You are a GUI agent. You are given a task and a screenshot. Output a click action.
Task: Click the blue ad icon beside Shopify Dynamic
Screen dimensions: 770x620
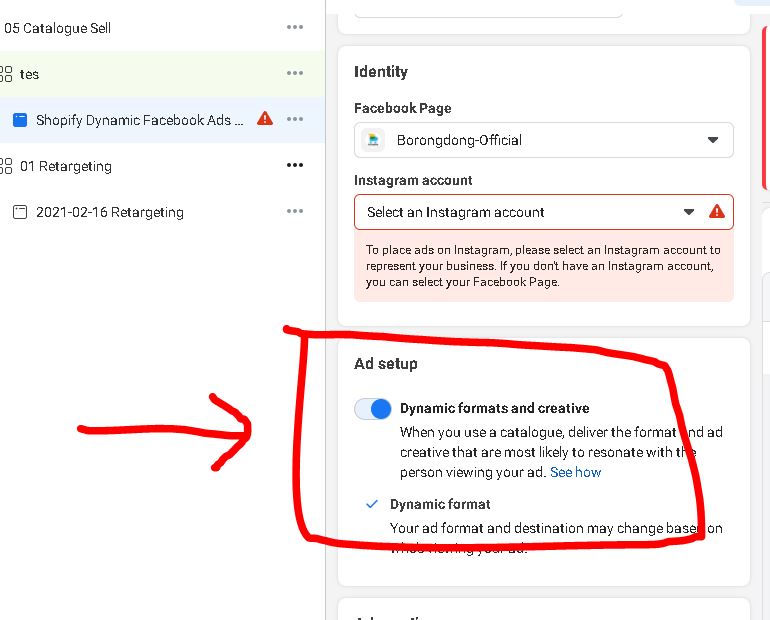coord(20,120)
